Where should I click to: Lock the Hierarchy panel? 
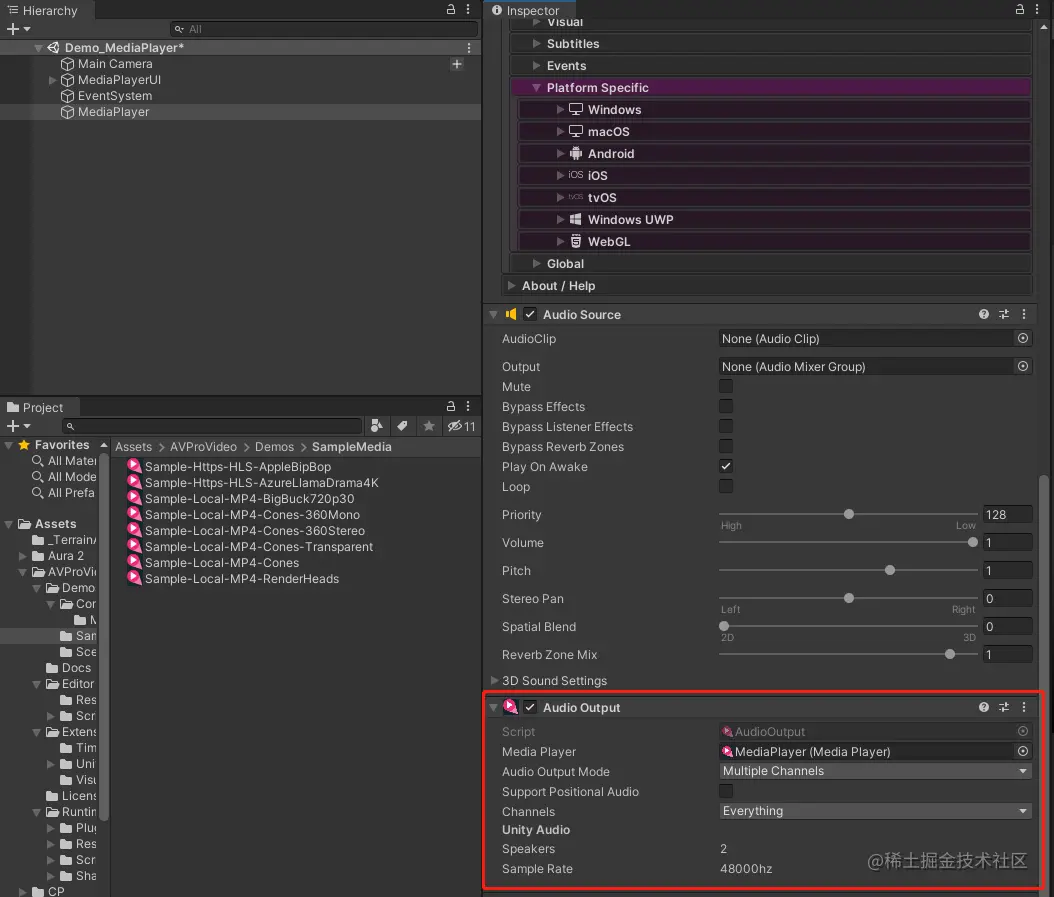pos(451,9)
